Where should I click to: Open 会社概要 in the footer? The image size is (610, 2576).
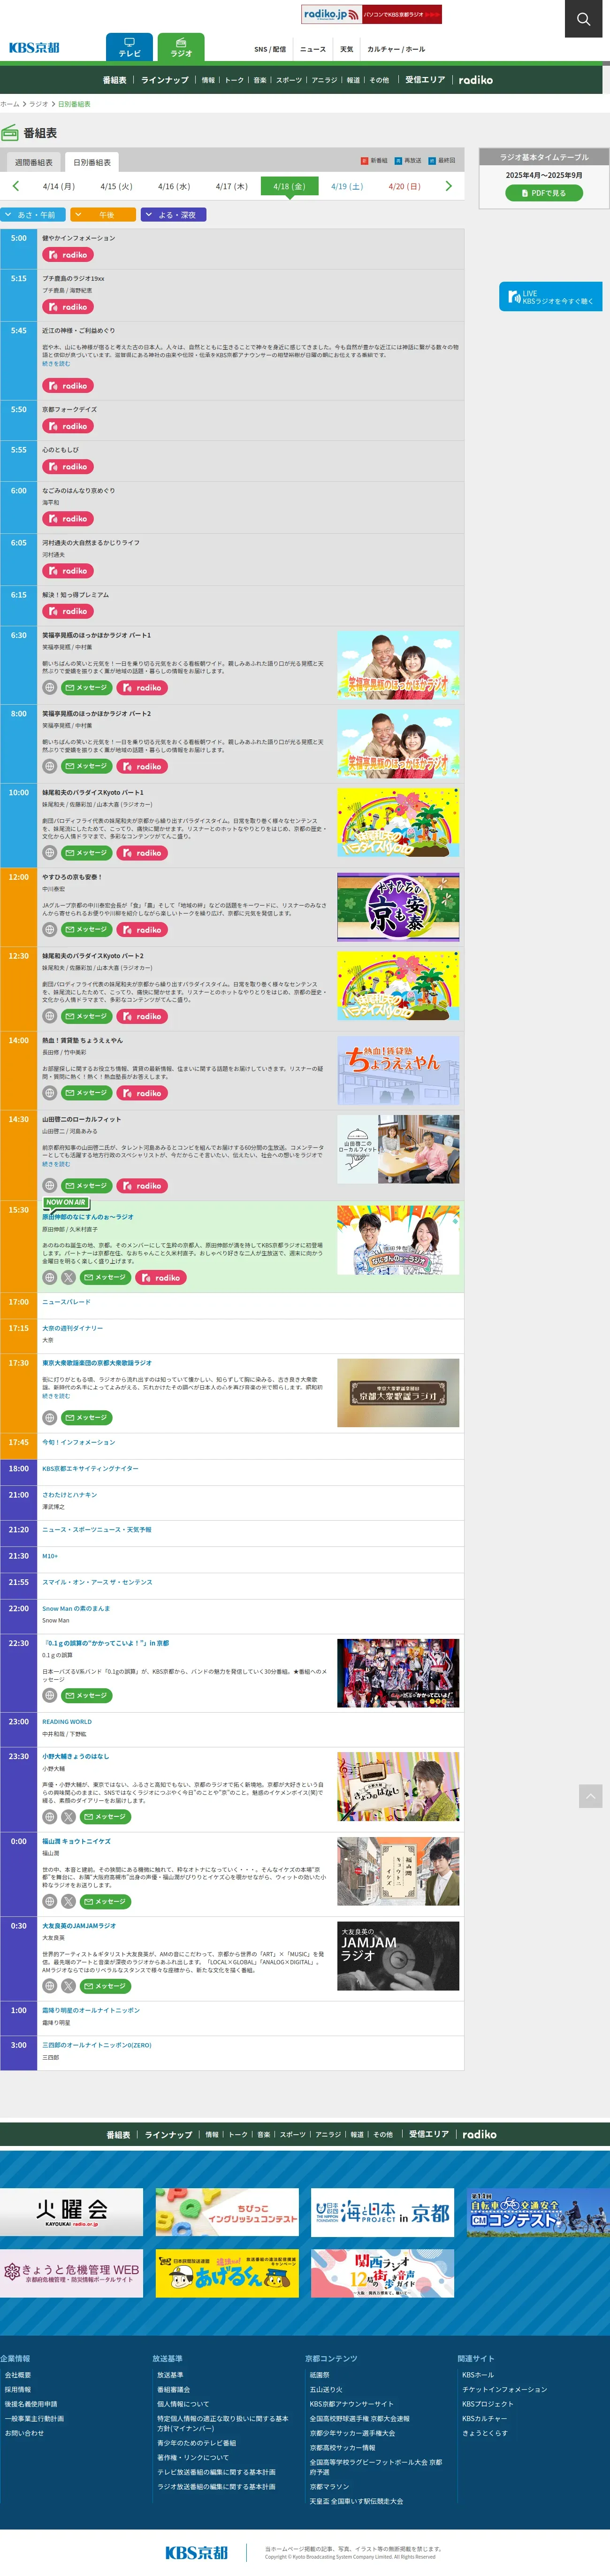pos(18,2375)
